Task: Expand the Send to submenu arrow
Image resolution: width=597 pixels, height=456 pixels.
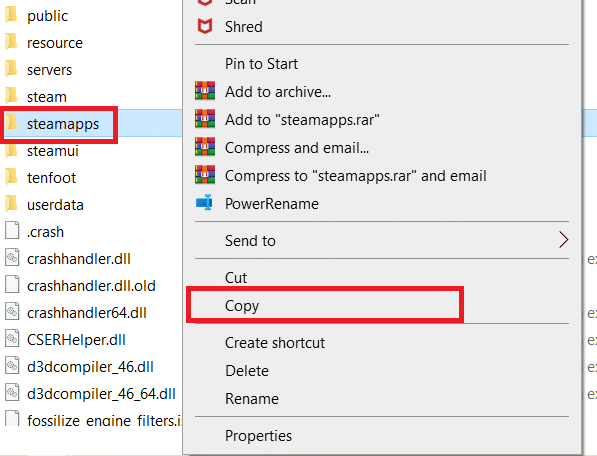Action: pyautogui.click(x=563, y=240)
